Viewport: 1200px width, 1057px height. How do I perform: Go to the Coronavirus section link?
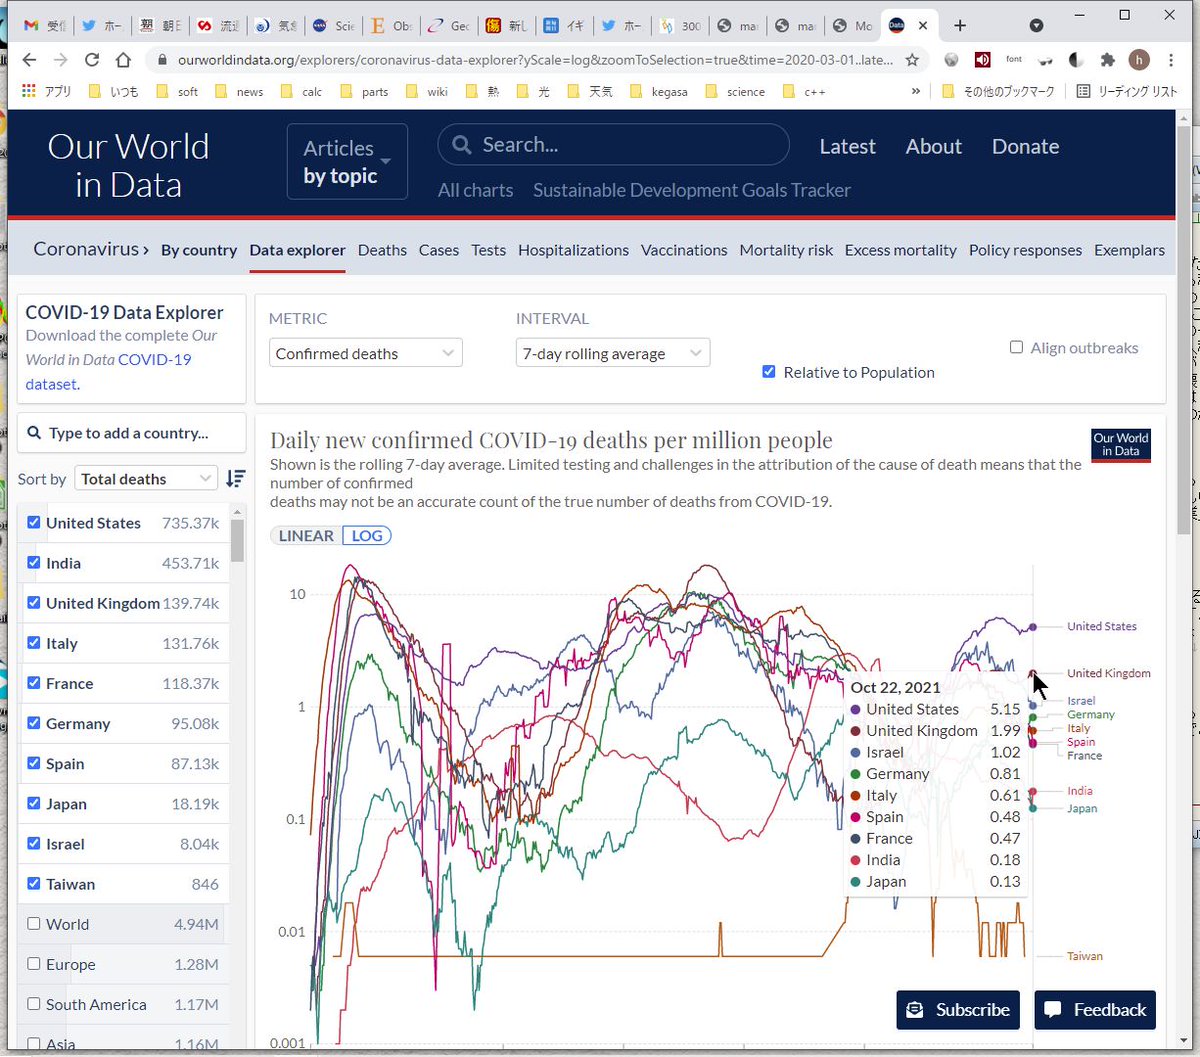(91, 249)
